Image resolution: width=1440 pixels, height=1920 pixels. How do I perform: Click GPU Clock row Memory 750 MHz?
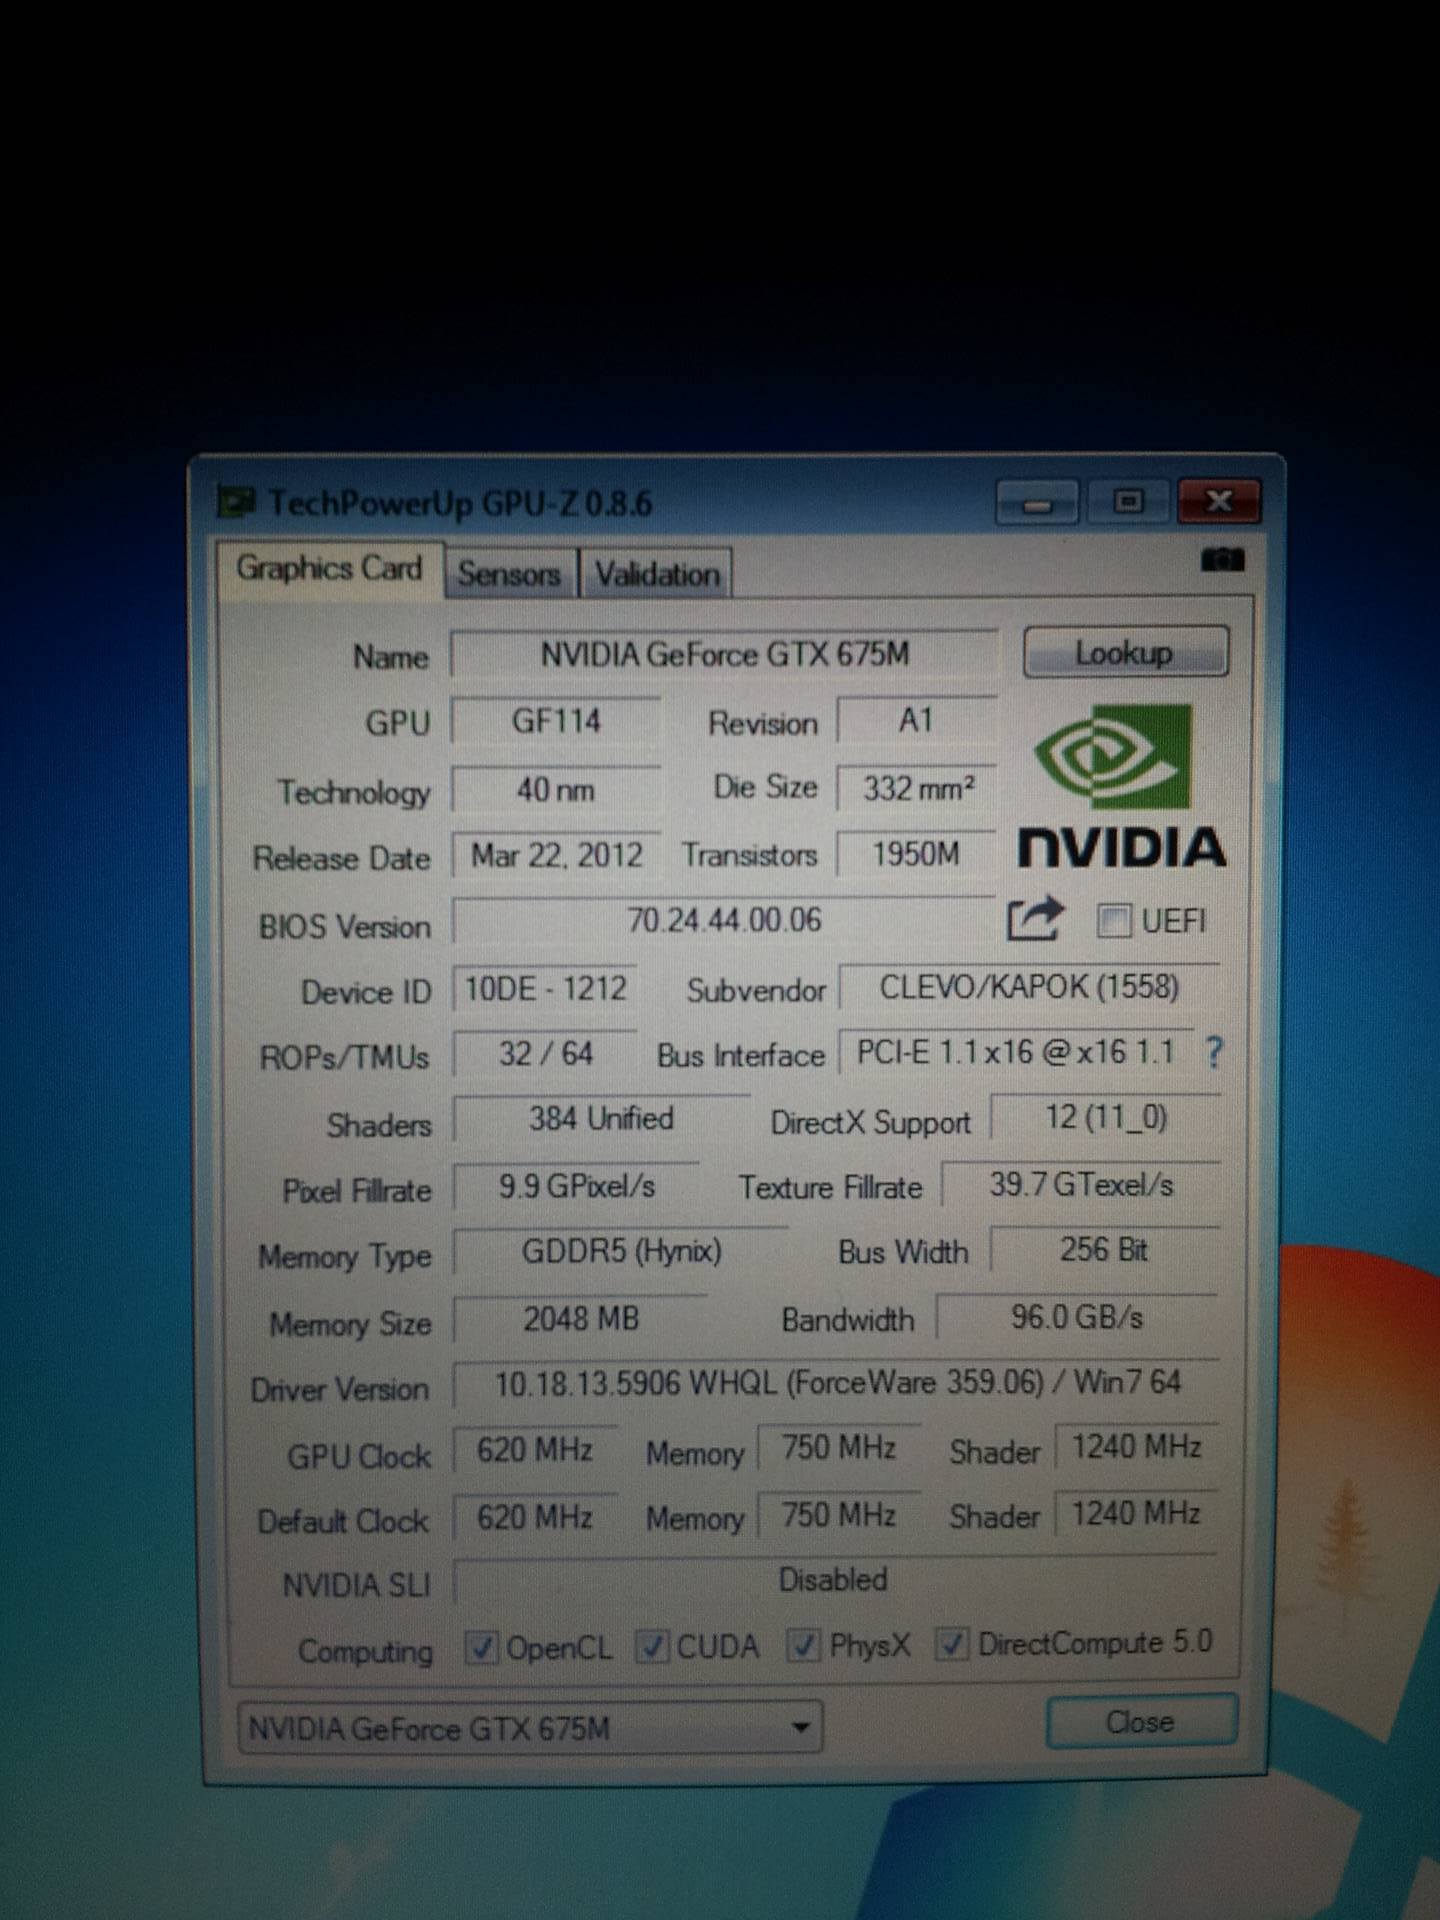pos(839,1448)
